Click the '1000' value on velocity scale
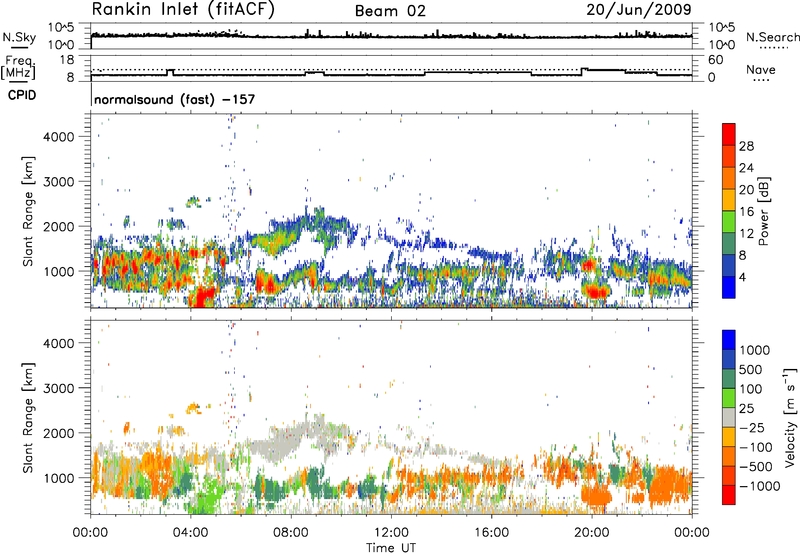The image size is (800, 554). [x=755, y=350]
